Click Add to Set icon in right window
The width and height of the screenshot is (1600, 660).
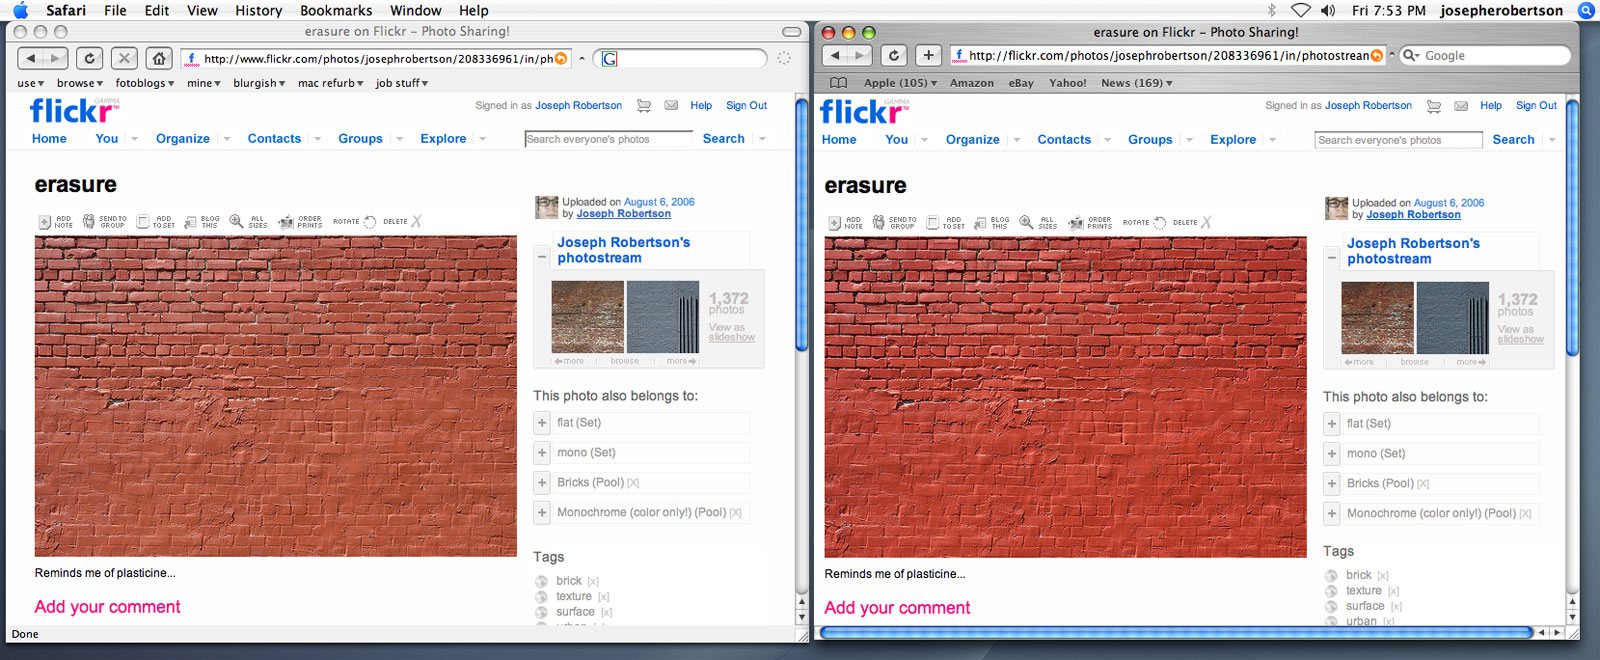tap(933, 223)
